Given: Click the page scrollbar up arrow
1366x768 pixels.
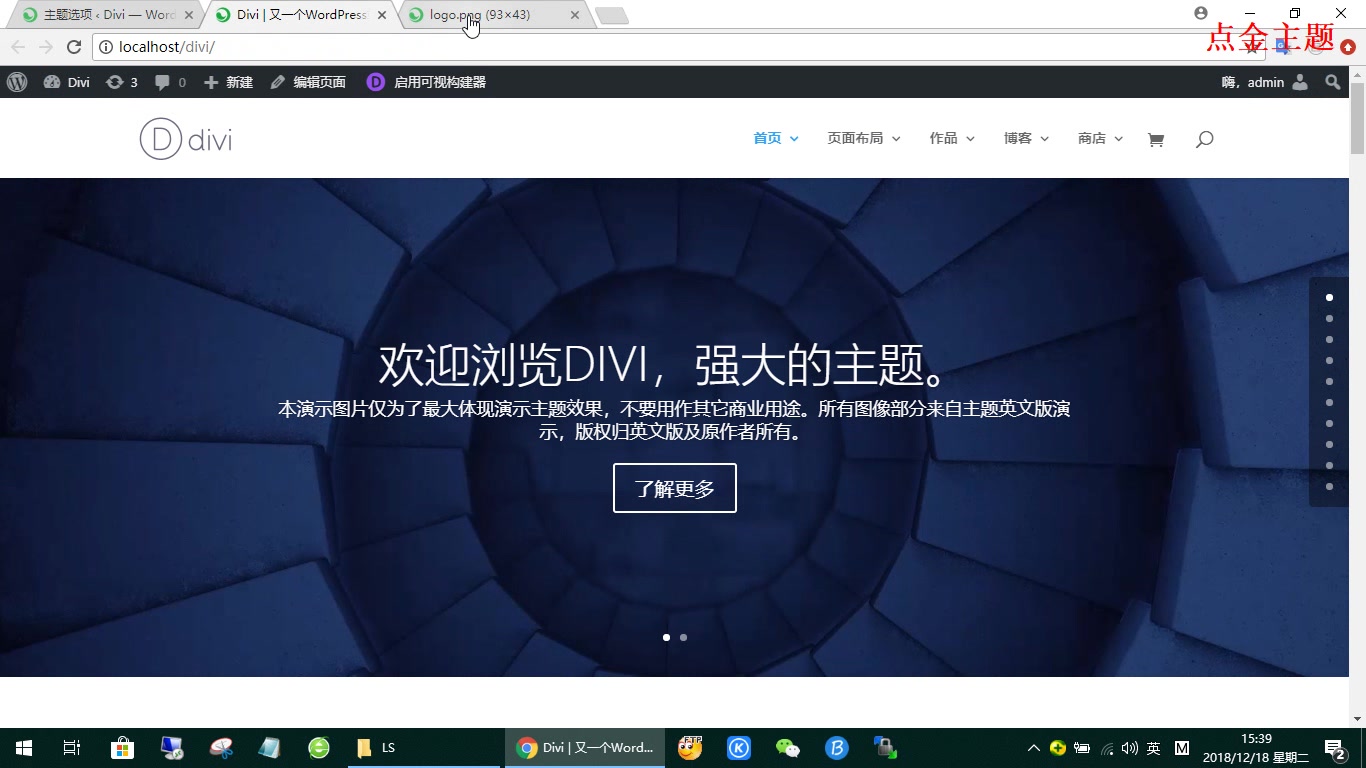Looking at the screenshot, I should point(1357,74).
